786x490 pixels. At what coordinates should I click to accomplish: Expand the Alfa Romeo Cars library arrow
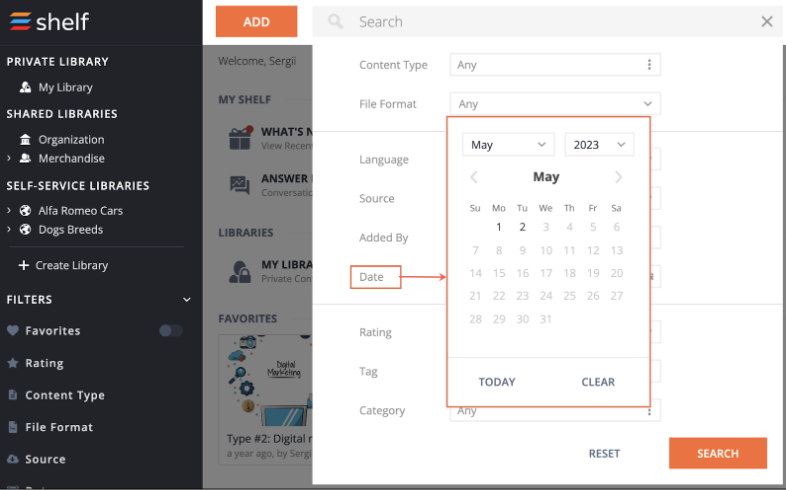coord(9,210)
